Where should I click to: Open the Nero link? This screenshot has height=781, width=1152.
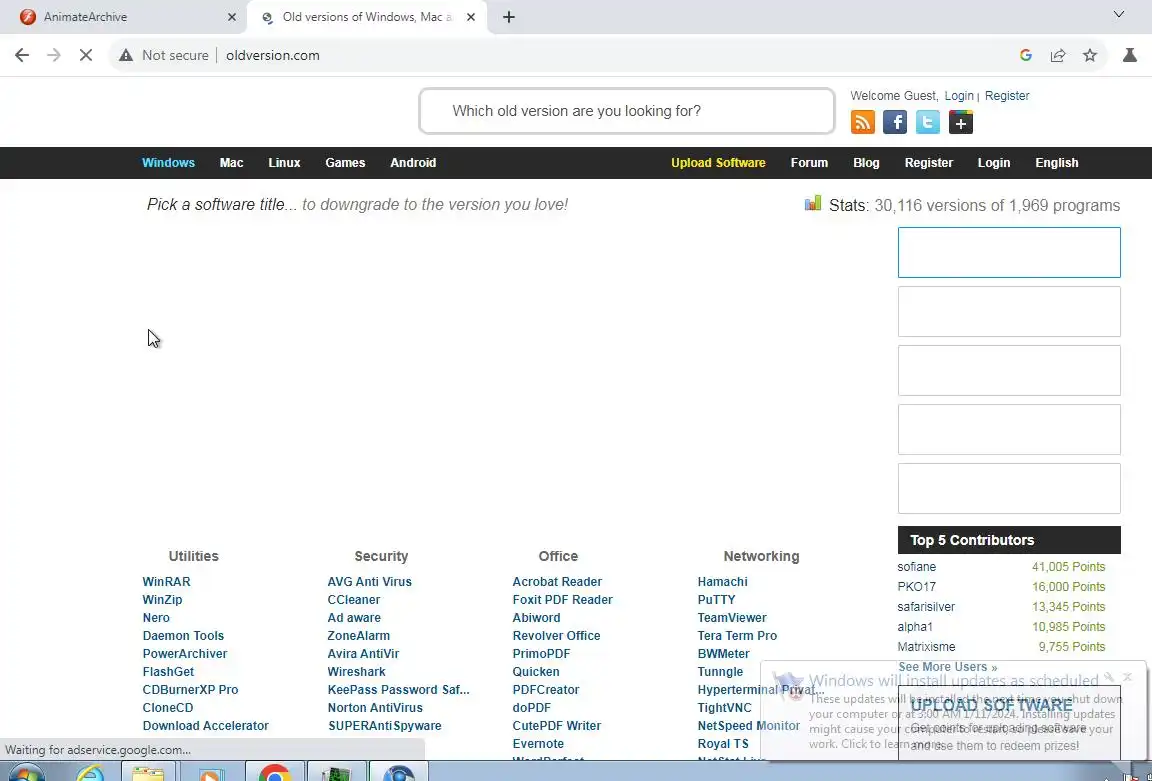156,618
